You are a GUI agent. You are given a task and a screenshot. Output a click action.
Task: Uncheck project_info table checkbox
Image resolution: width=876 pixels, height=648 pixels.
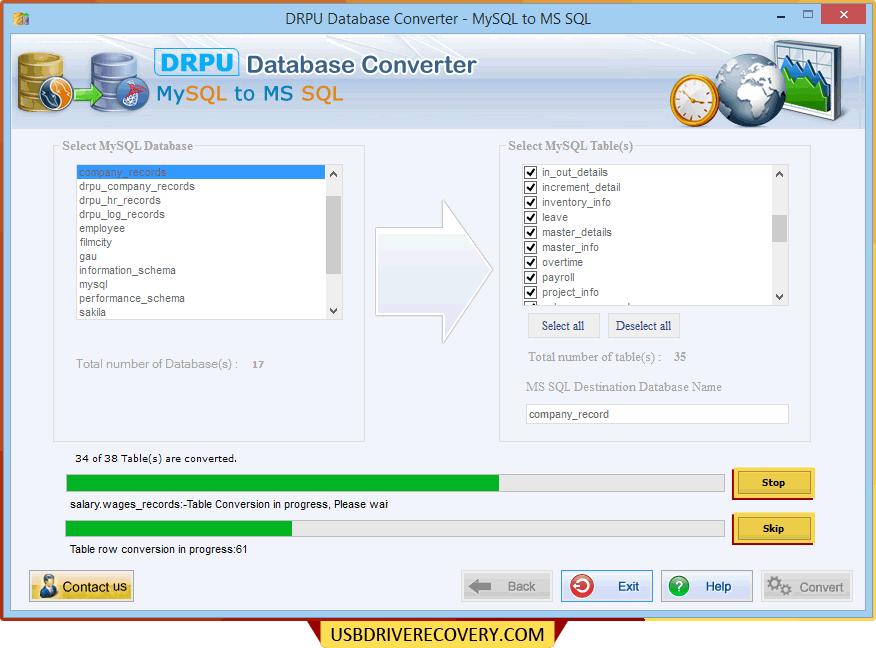coord(530,292)
